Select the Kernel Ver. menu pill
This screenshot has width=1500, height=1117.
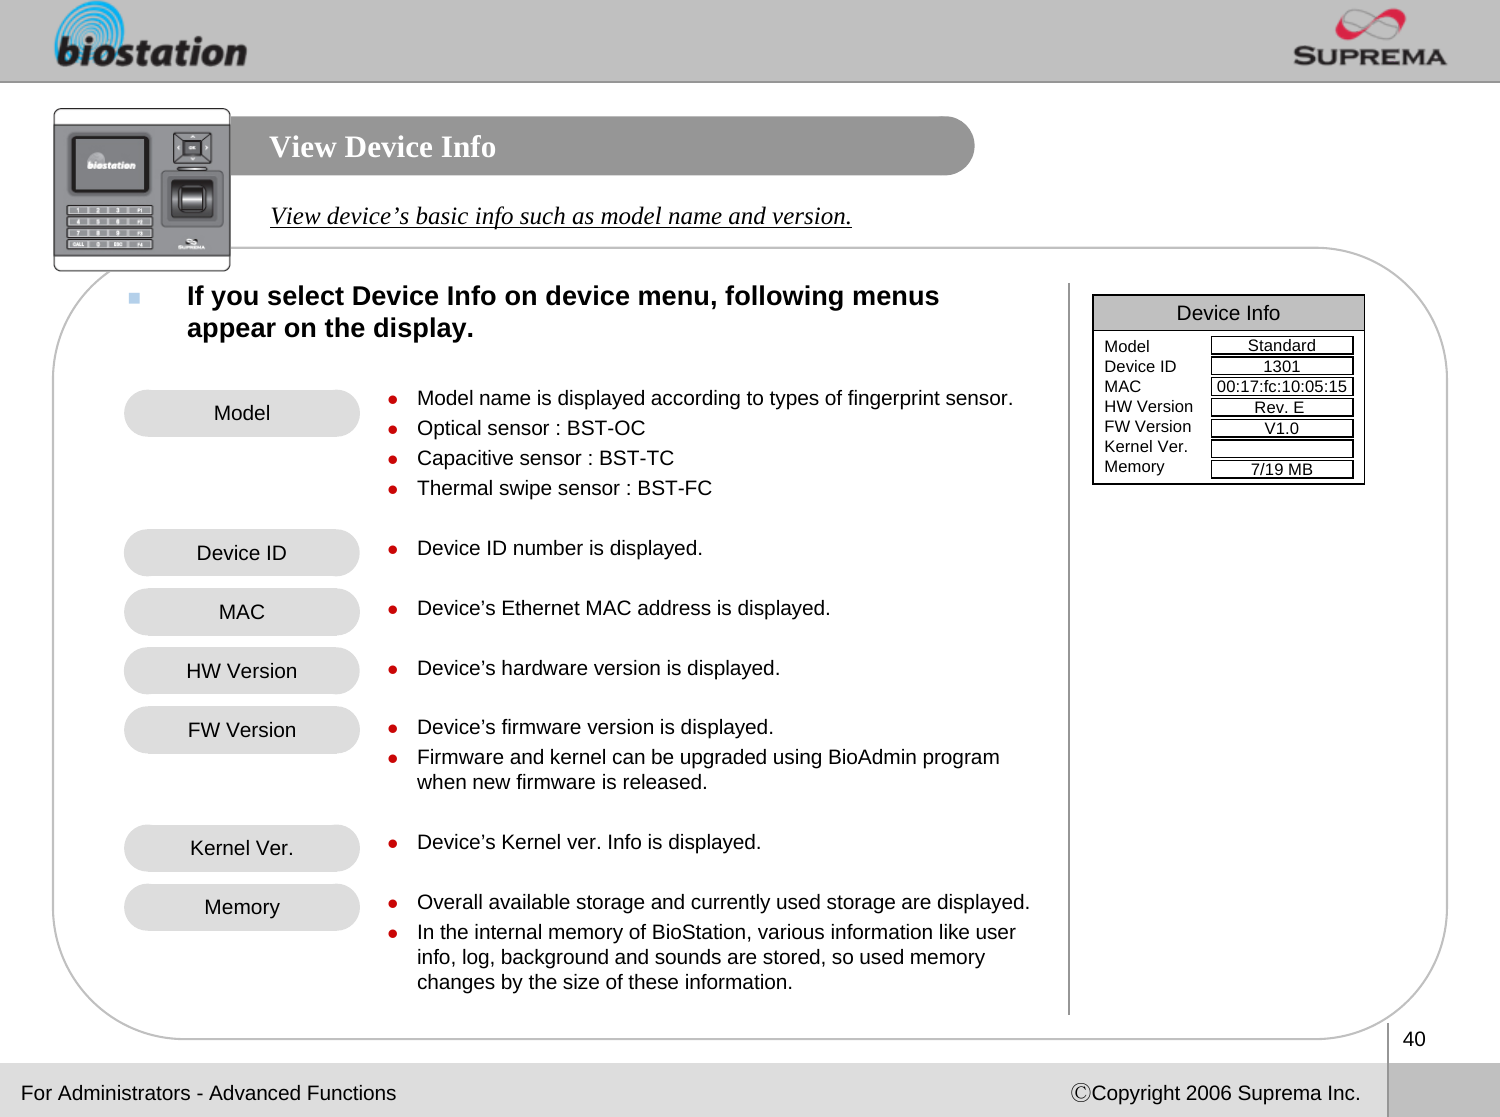(x=242, y=848)
